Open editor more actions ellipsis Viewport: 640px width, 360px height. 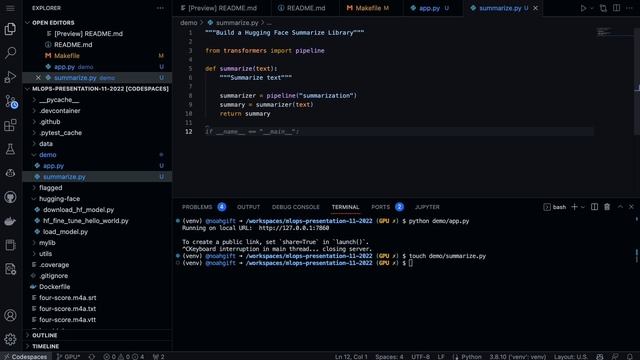(x=629, y=8)
